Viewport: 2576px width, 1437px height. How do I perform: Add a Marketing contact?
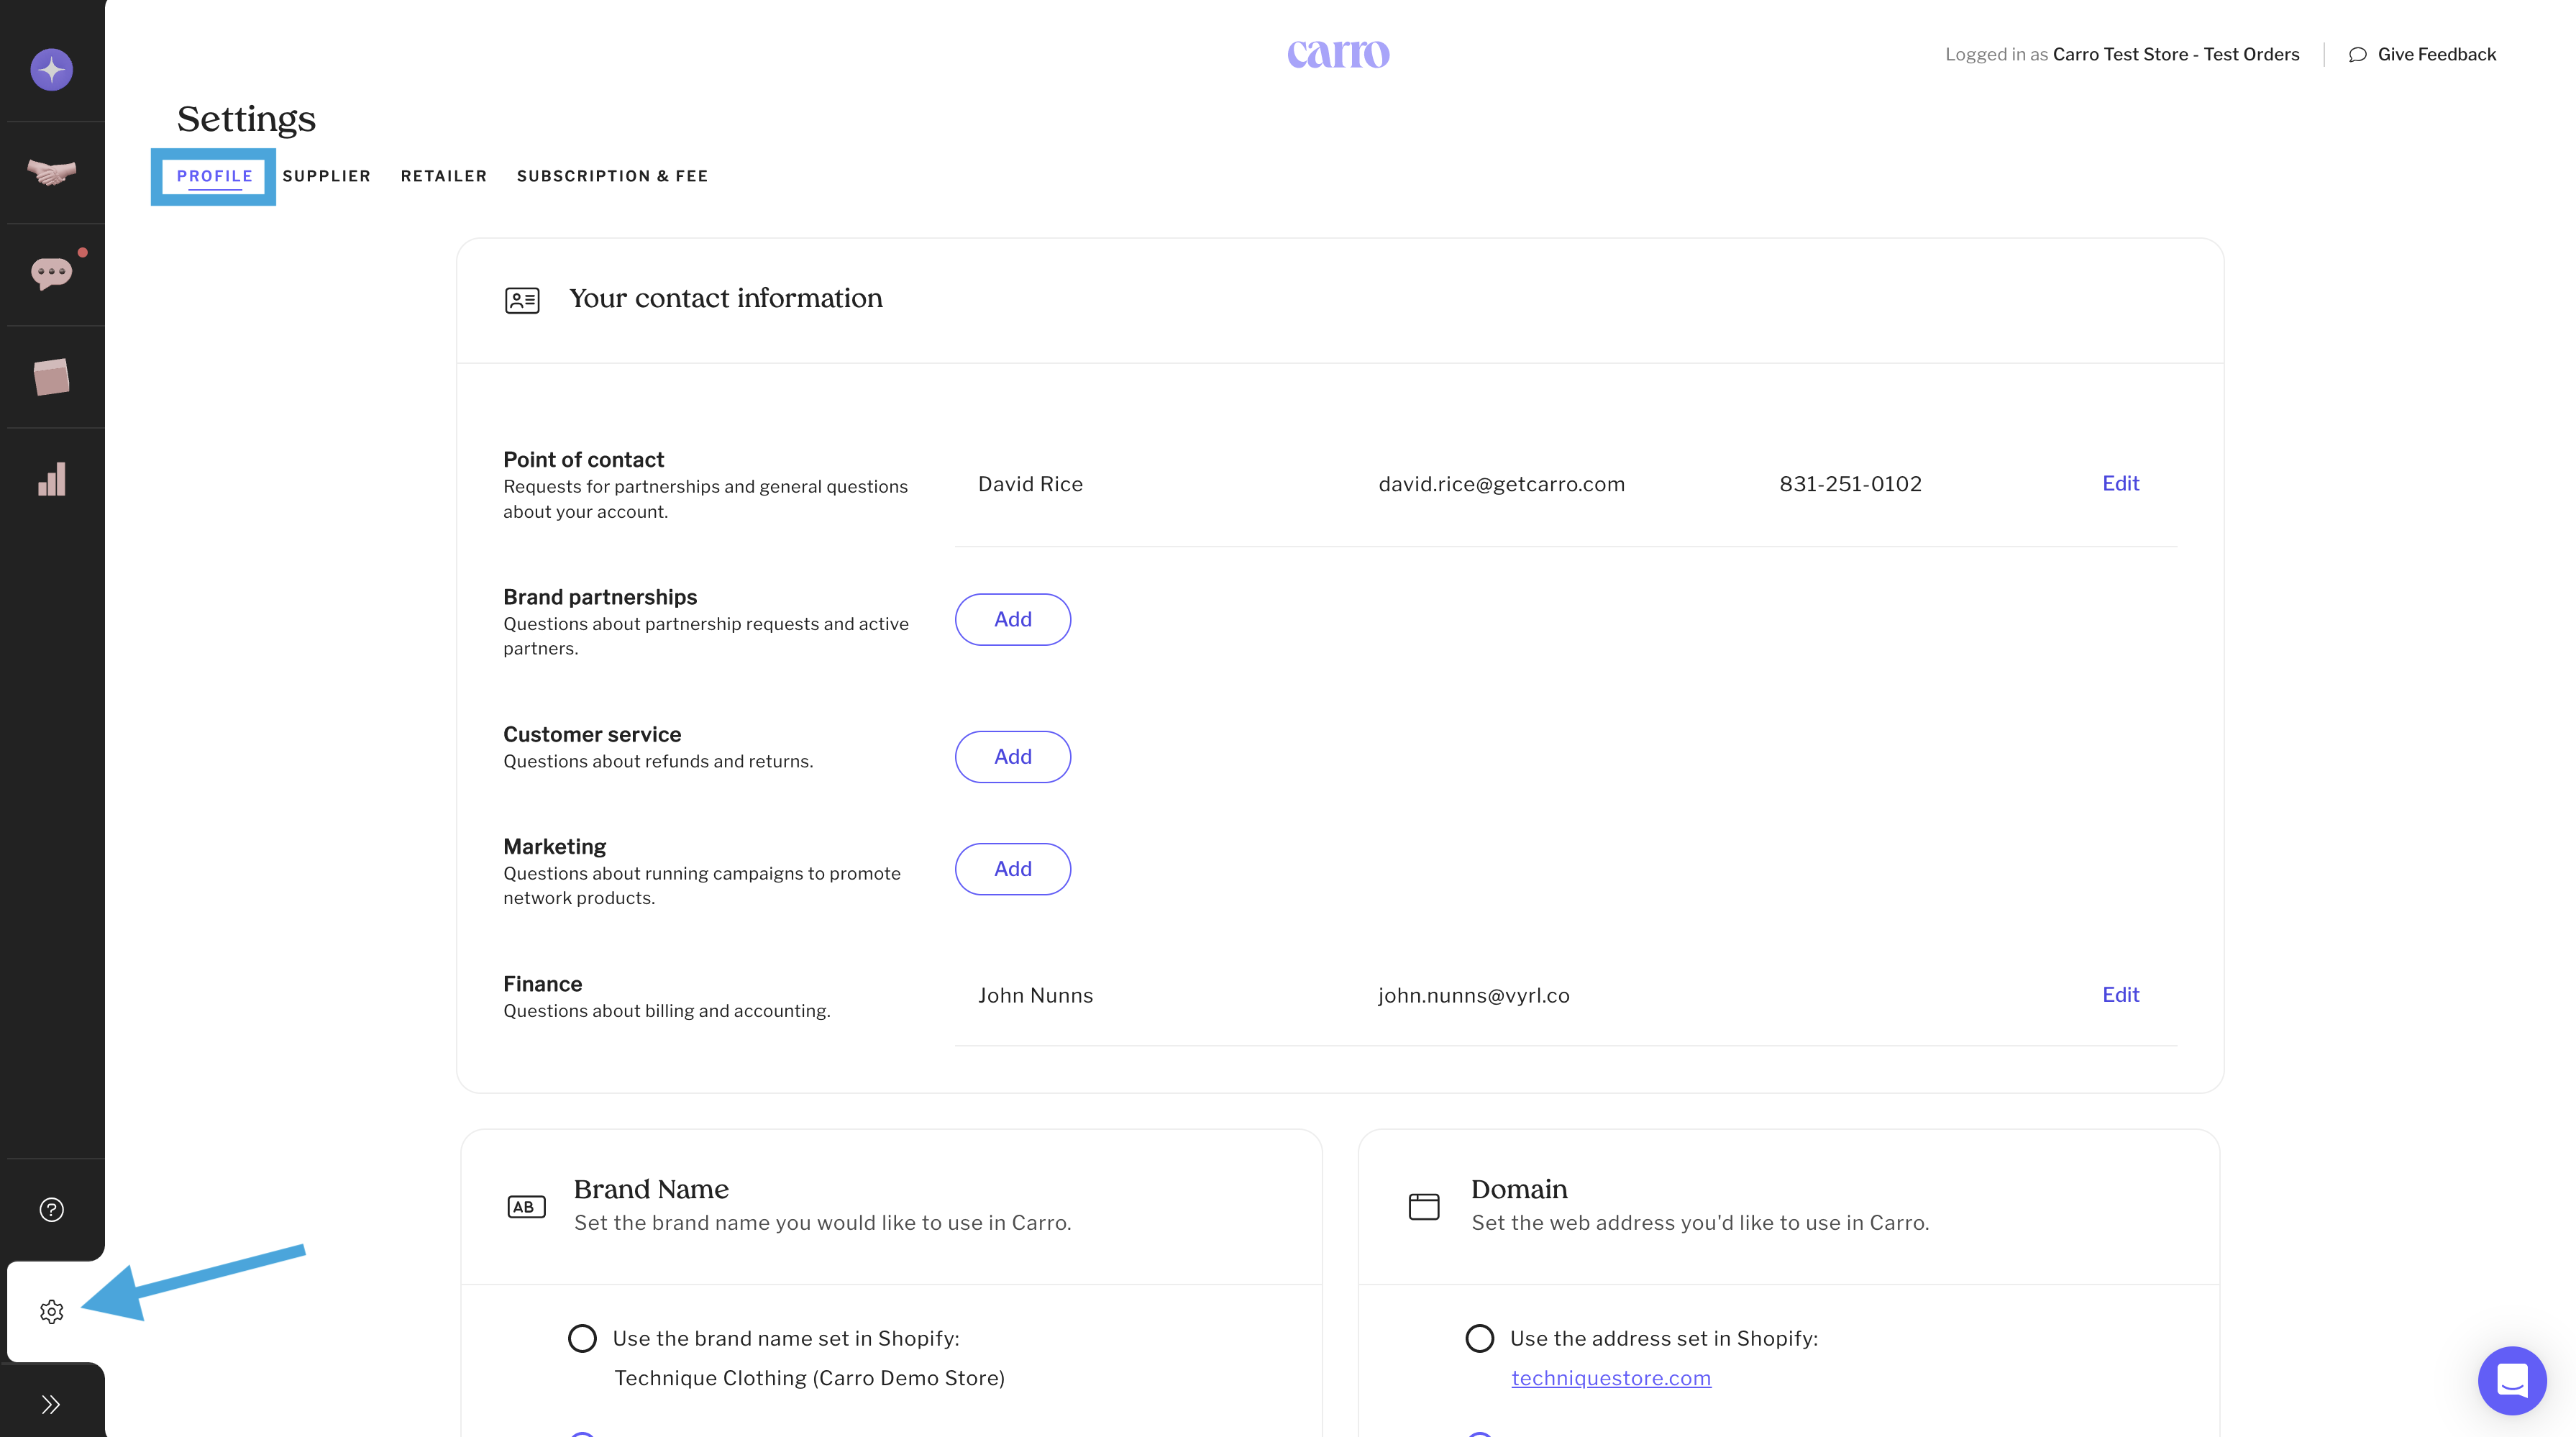[x=1012, y=869]
